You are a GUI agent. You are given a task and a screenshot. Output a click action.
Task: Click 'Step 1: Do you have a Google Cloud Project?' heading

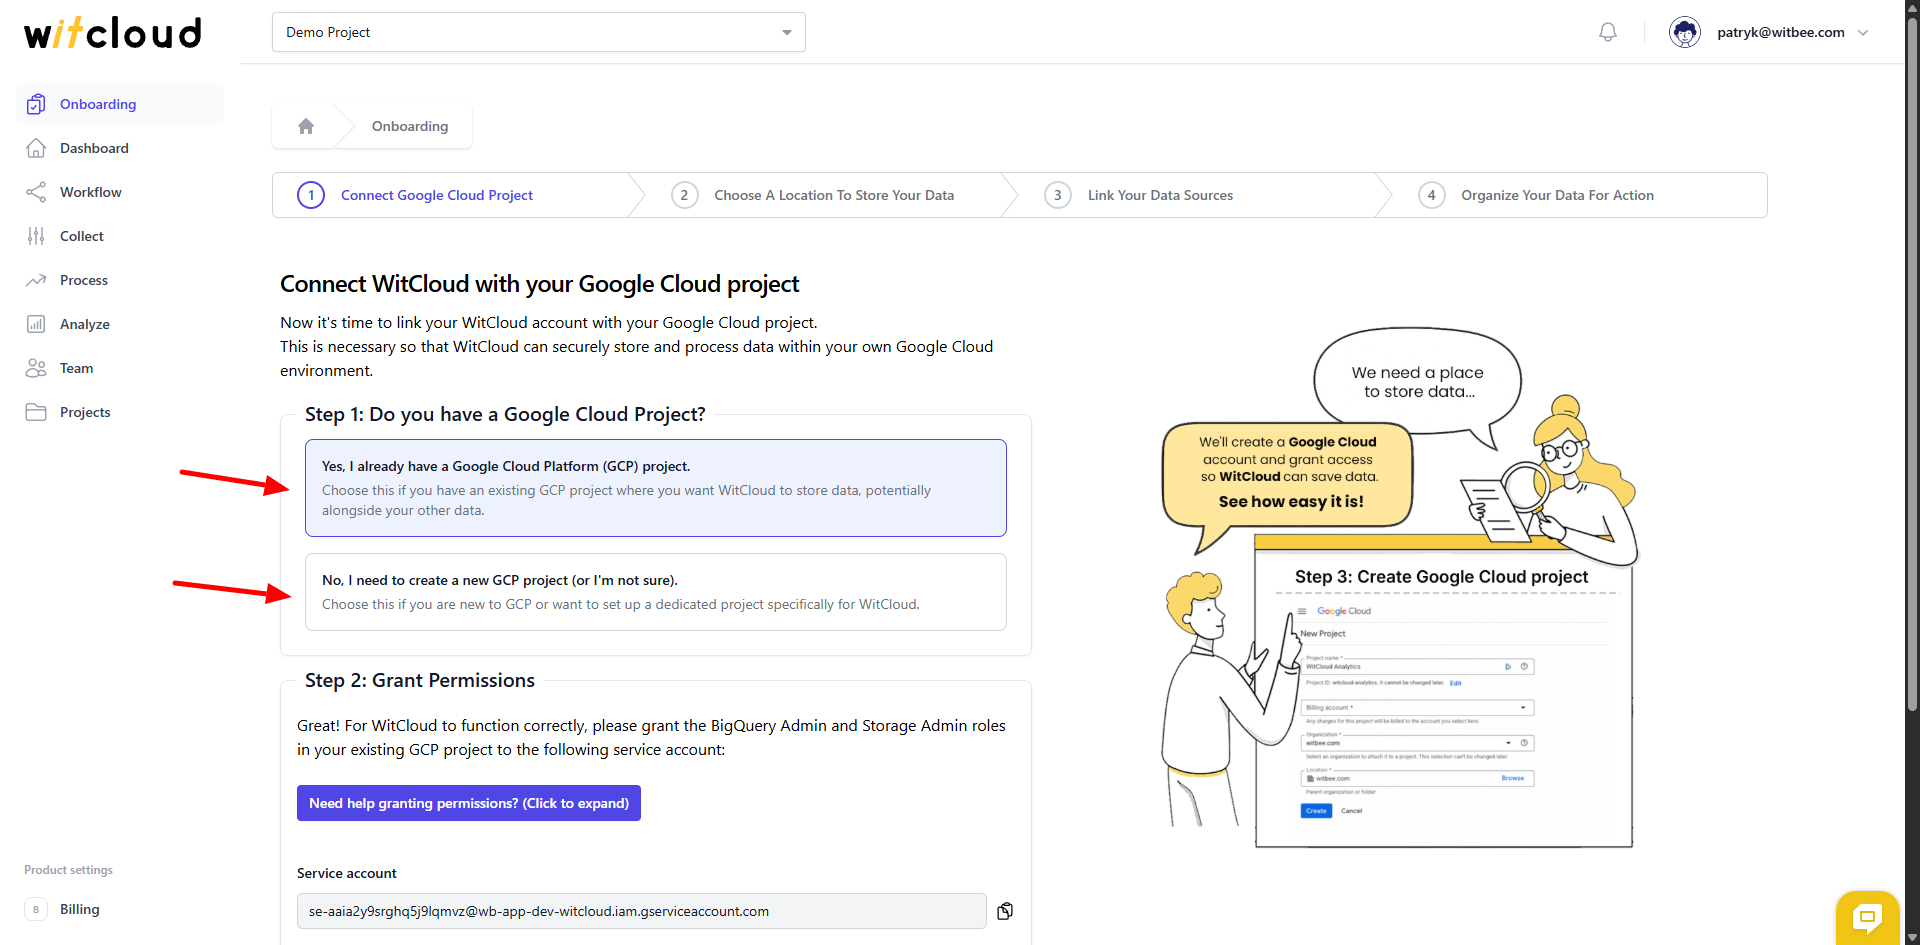(505, 414)
